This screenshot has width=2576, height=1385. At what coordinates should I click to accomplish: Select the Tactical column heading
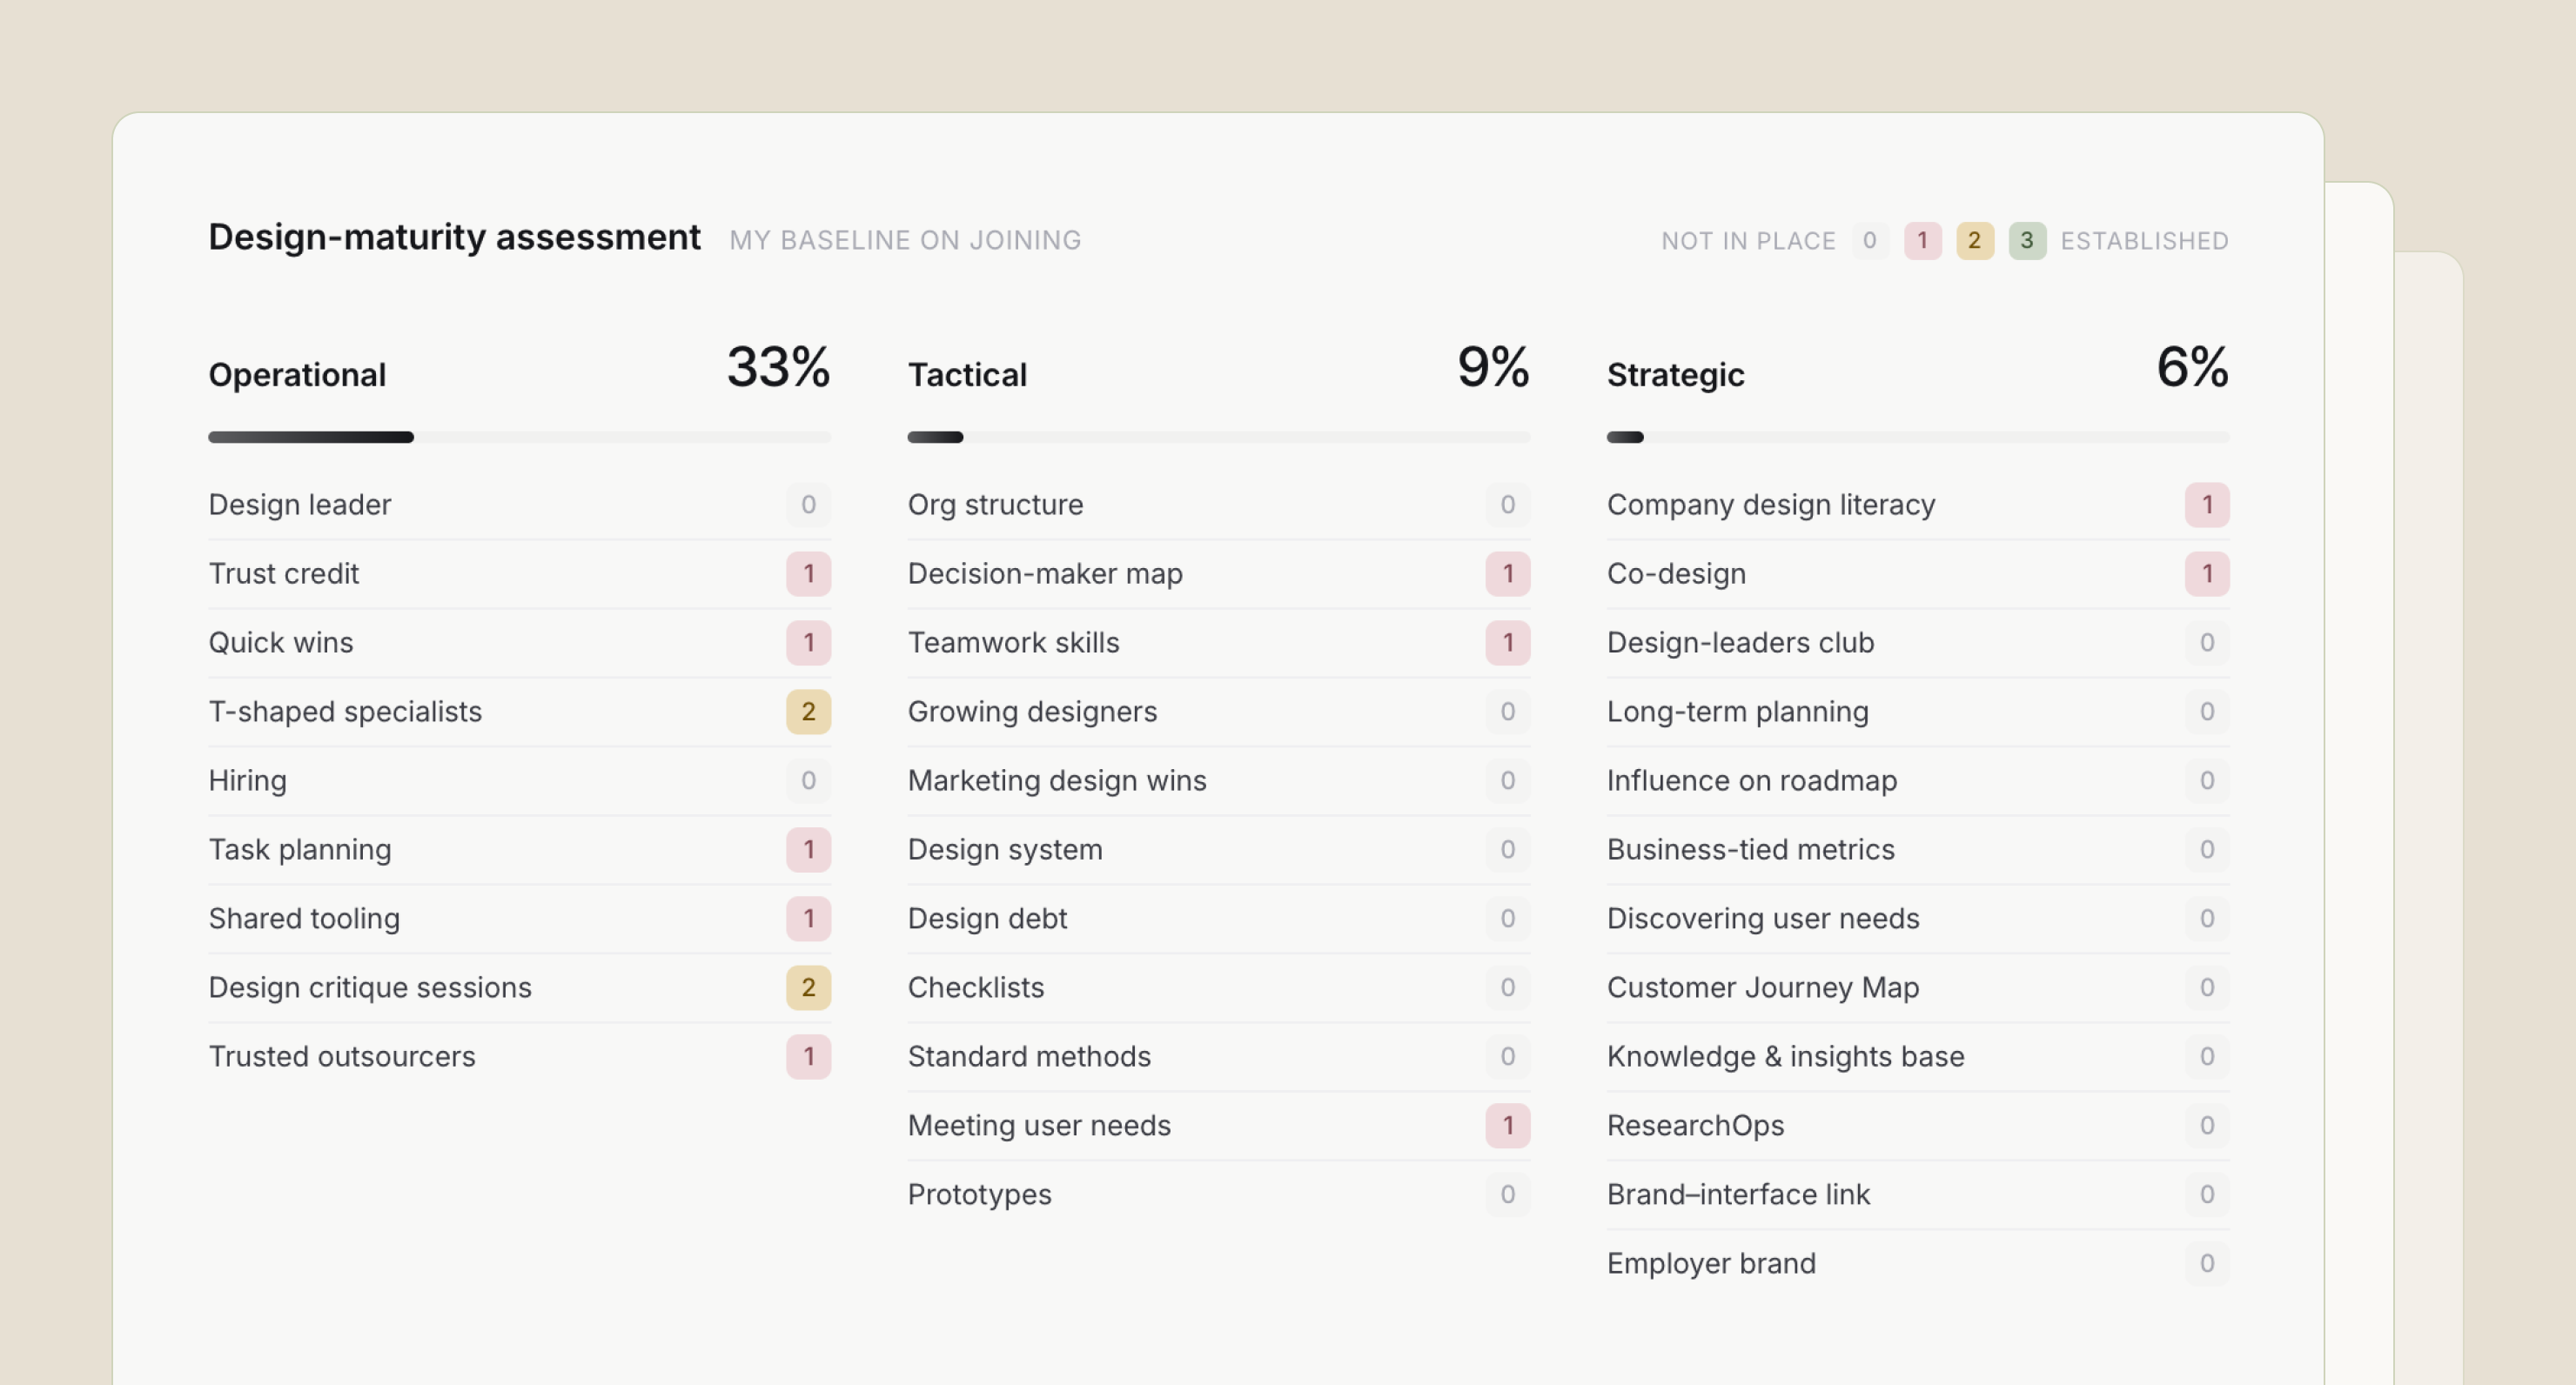coord(967,375)
